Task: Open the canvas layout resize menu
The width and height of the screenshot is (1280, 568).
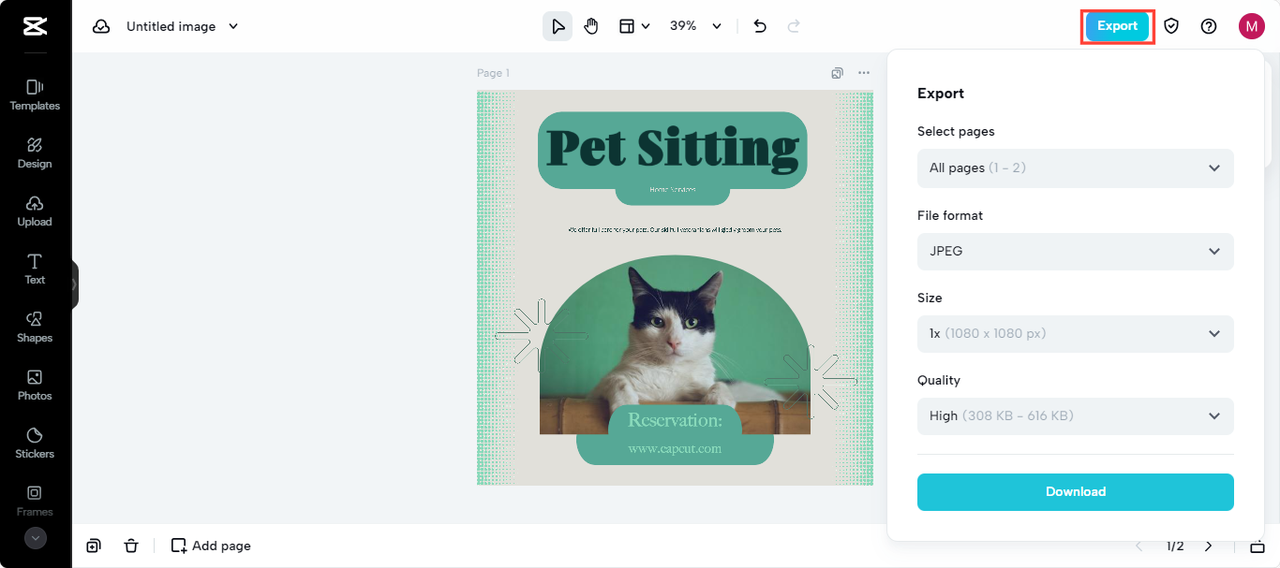Action: pyautogui.click(x=634, y=26)
